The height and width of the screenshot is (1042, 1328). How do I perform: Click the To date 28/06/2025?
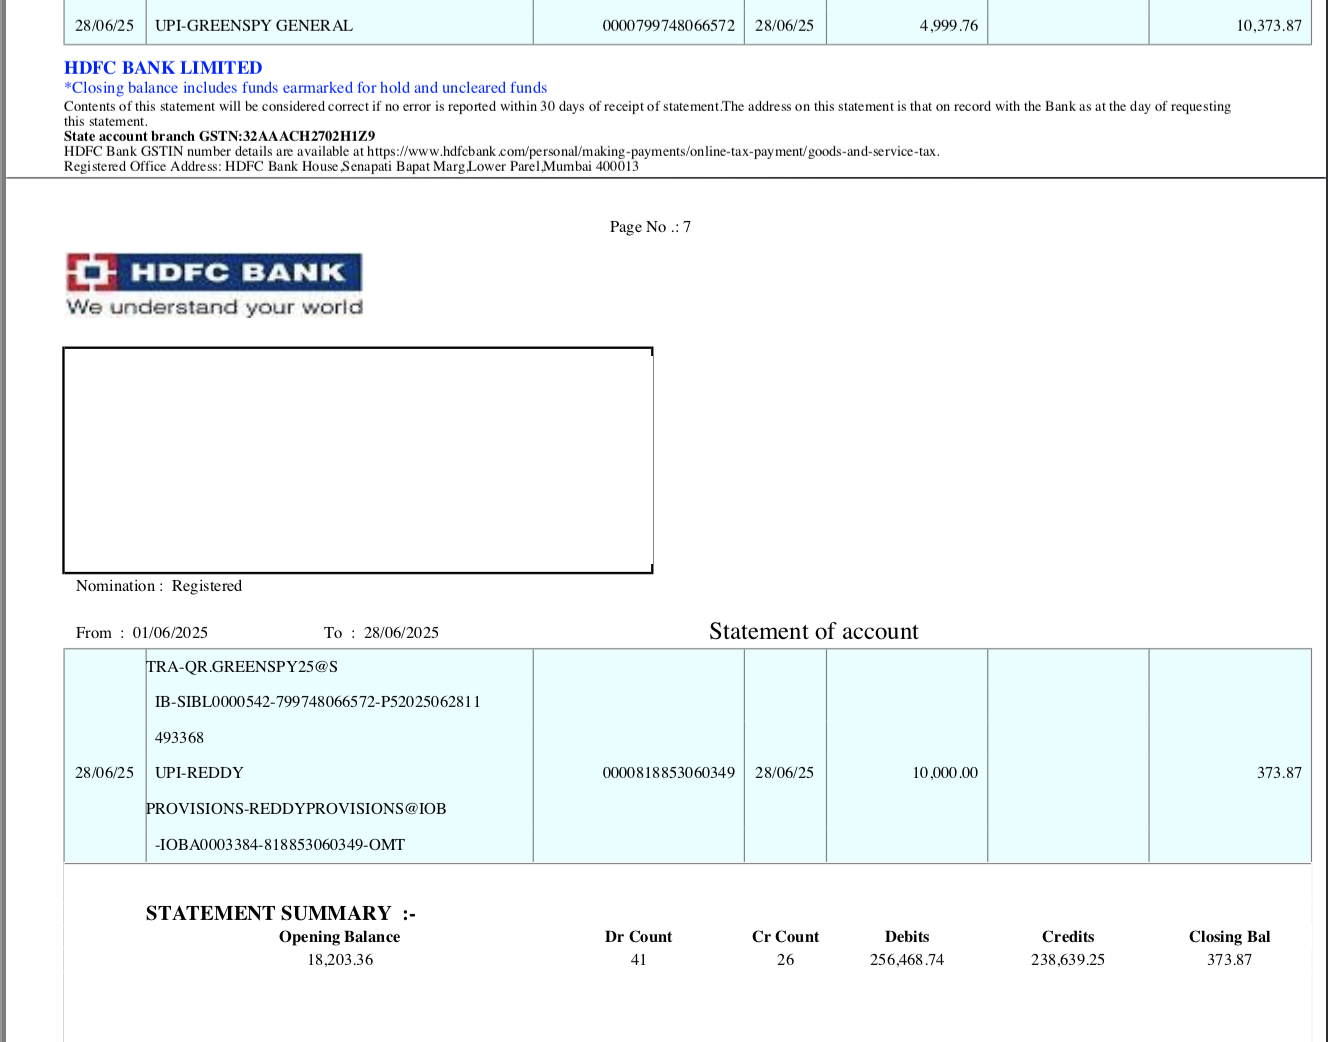click(401, 633)
